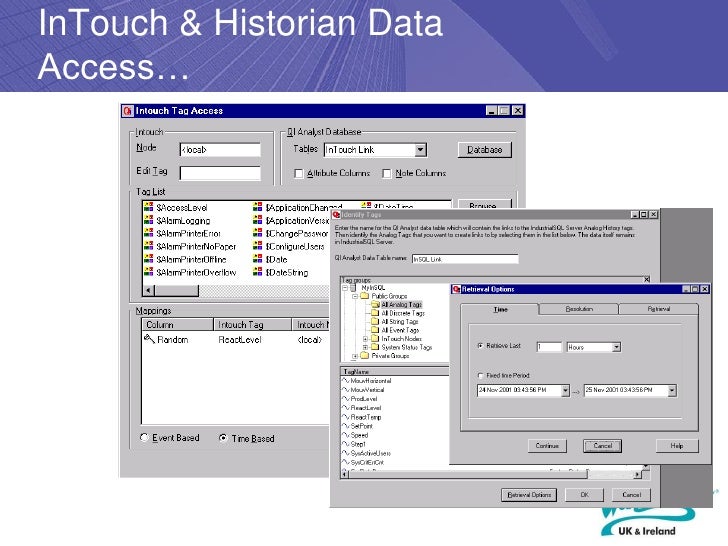Viewport: 728px width, 546px height.
Task: Collapse the Public Groups tree node
Action: (x=355, y=296)
